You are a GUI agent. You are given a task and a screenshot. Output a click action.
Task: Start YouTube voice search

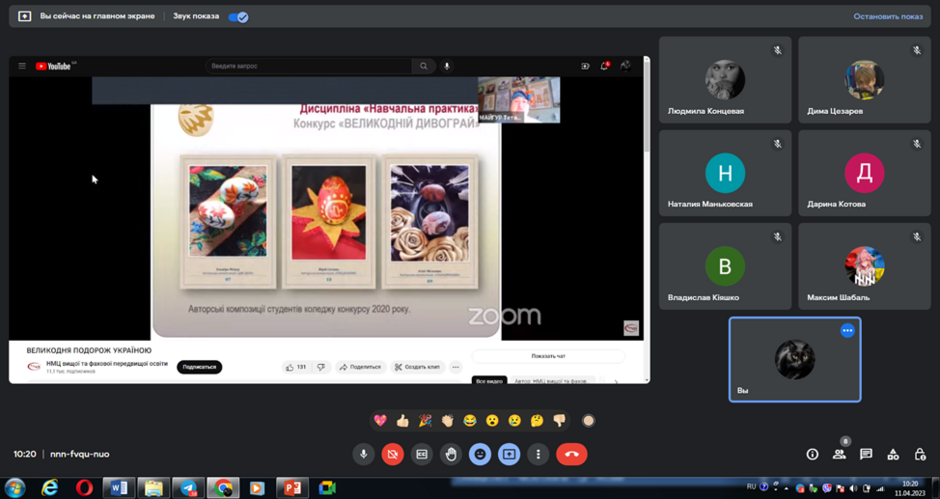[447, 66]
